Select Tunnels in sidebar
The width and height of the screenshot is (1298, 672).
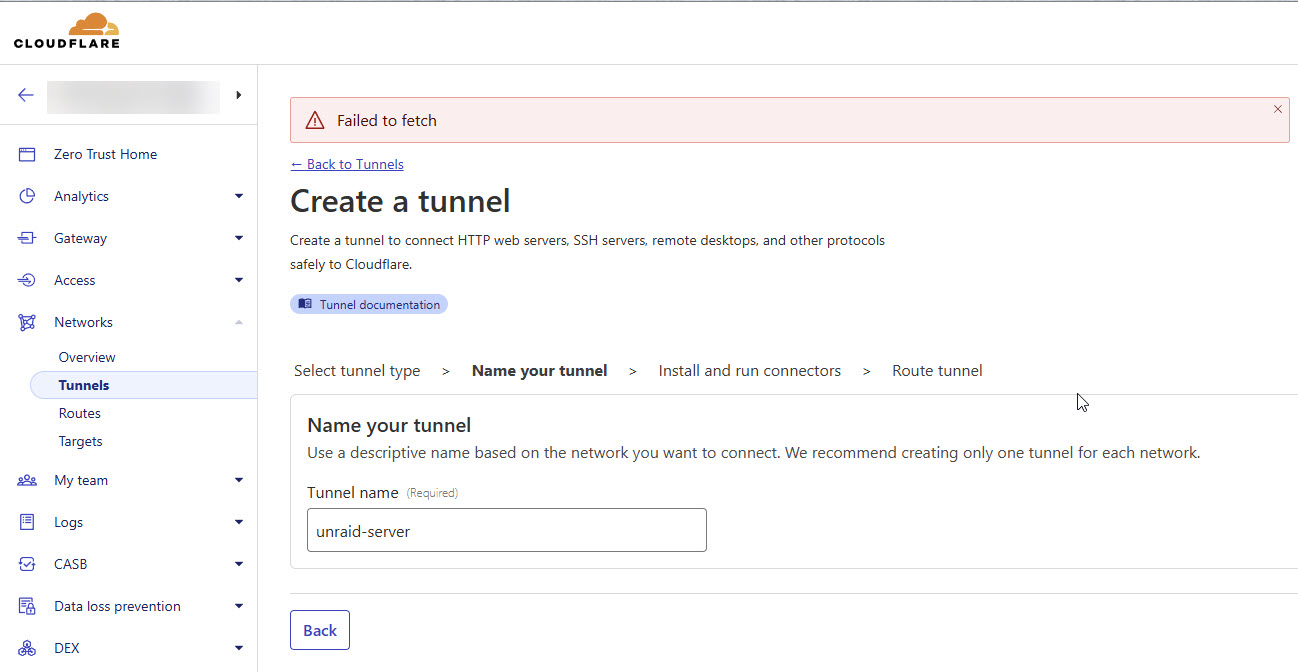click(143, 385)
